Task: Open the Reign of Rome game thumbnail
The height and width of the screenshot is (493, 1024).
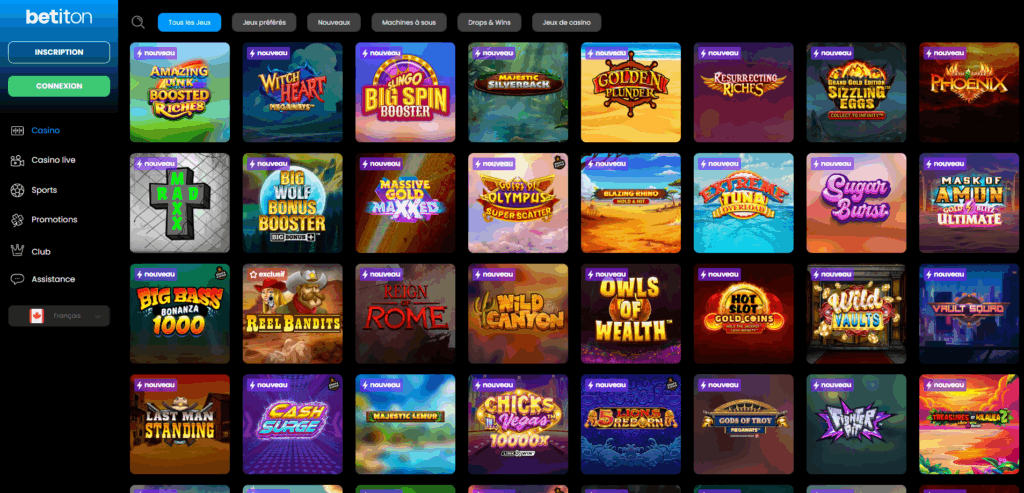Action: click(405, 313)
